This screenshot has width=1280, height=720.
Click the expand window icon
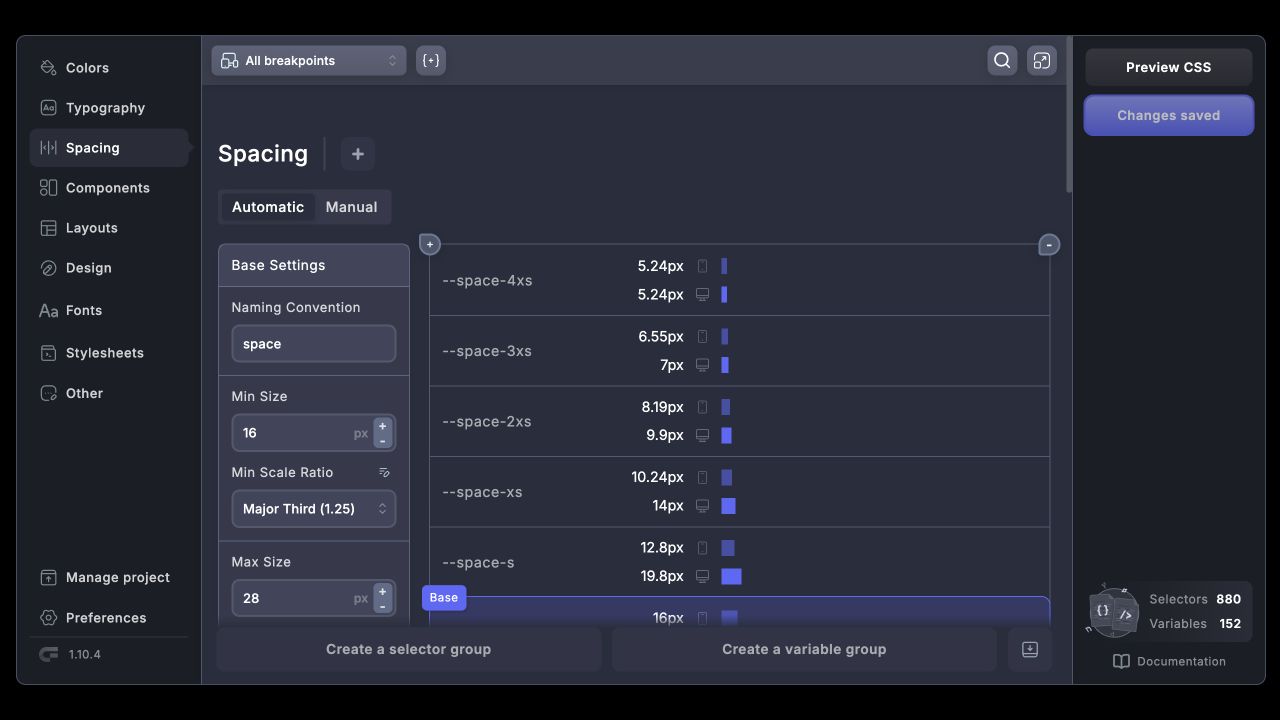coord(1042,61)
